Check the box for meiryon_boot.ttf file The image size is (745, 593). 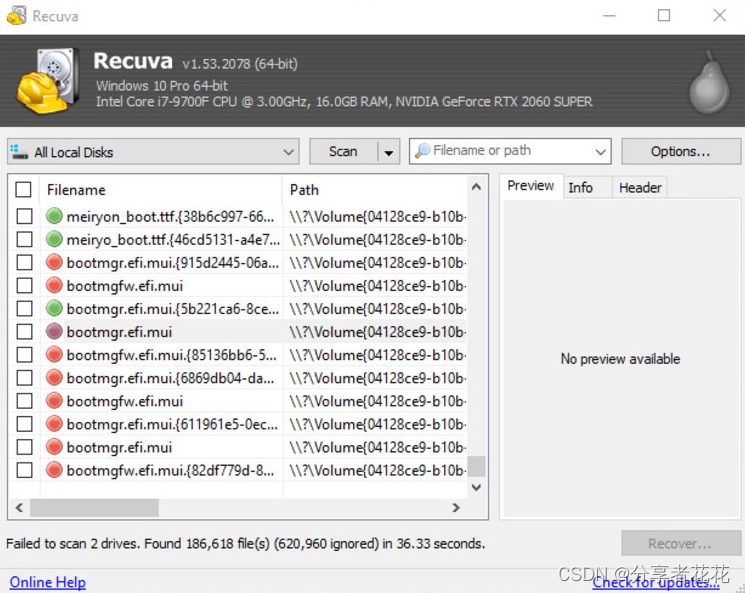(24, 216)
